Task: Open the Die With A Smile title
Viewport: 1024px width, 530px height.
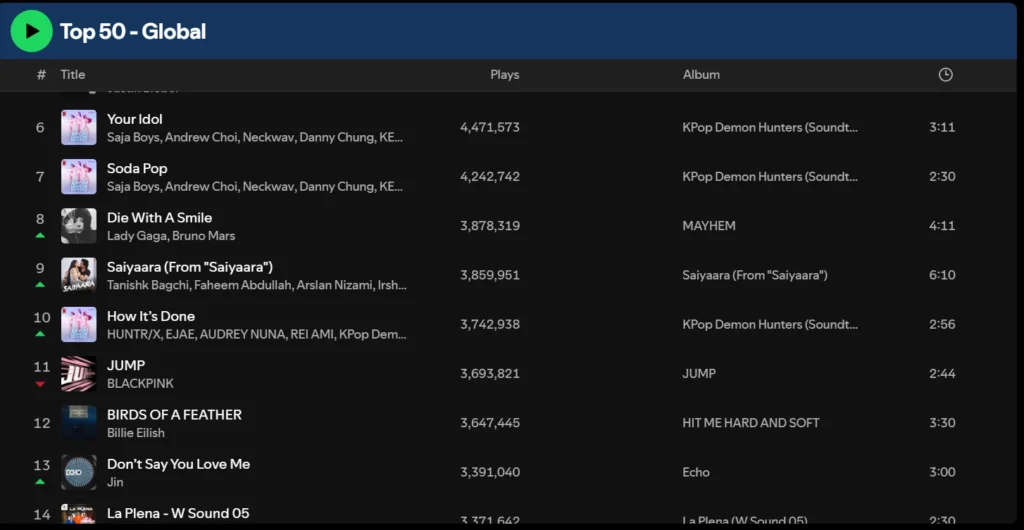Action: (159, 218)
